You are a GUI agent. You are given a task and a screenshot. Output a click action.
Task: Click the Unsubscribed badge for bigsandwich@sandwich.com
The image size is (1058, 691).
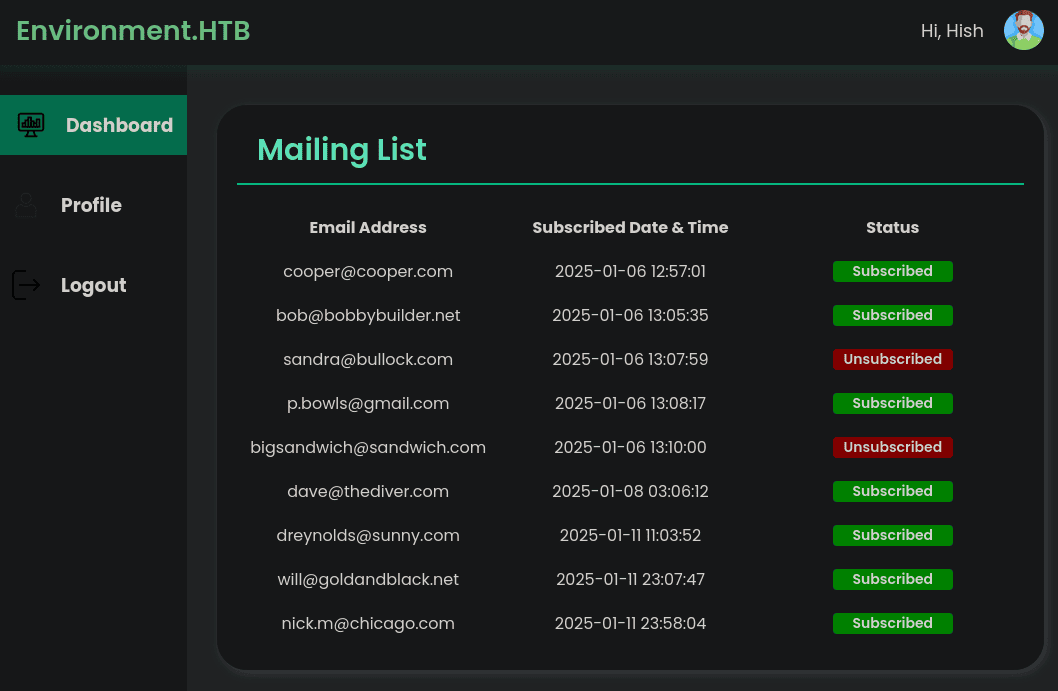892,447
